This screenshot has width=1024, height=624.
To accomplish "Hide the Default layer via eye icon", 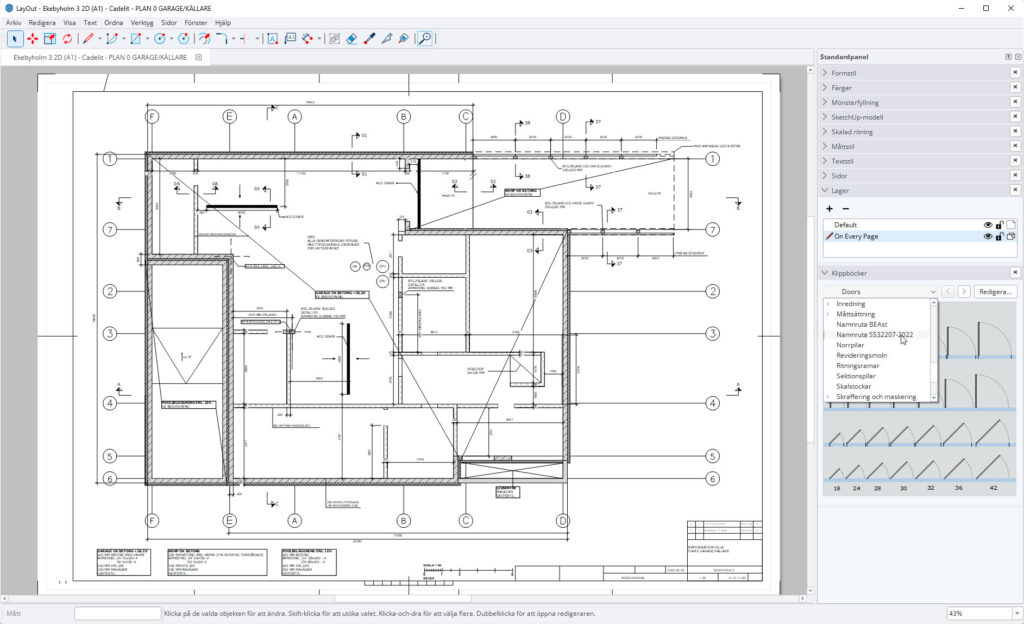I will point(988,224).
